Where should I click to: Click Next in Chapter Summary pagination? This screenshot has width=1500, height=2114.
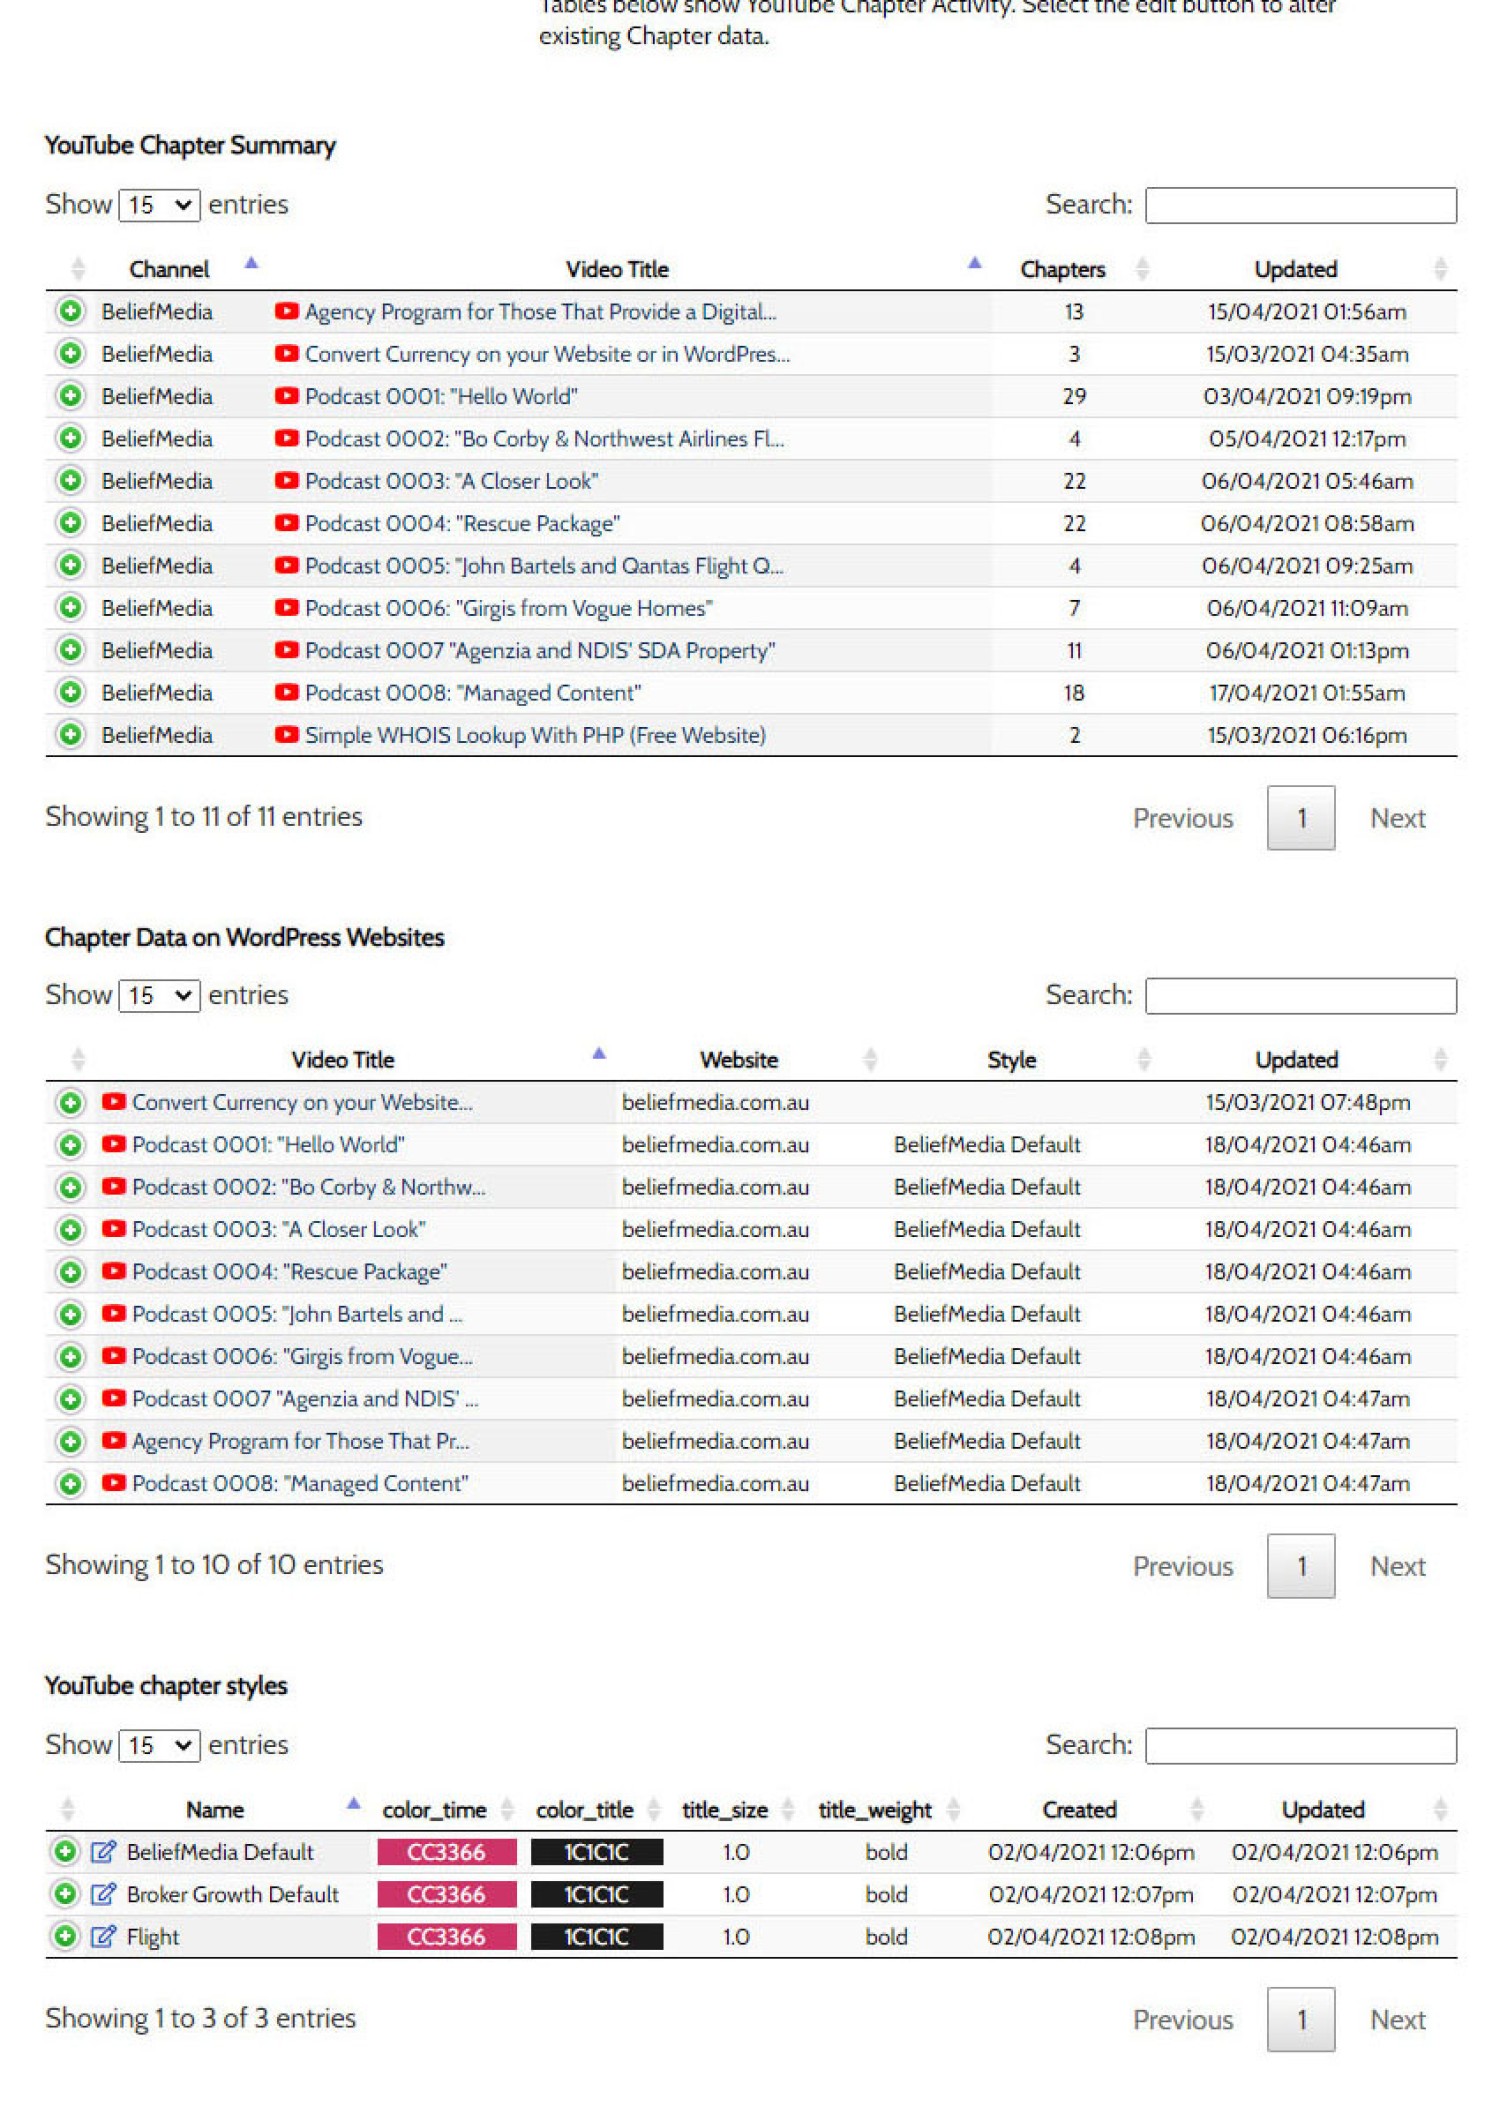click(1397, 818)
